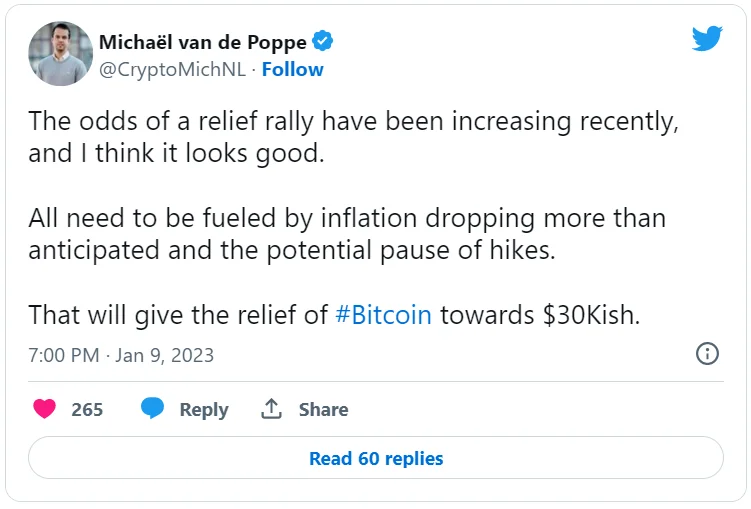Image resolution: width=751 pixels, height=509 pixels.
Task: Click the Share text label
Action: tap(323, 409)
